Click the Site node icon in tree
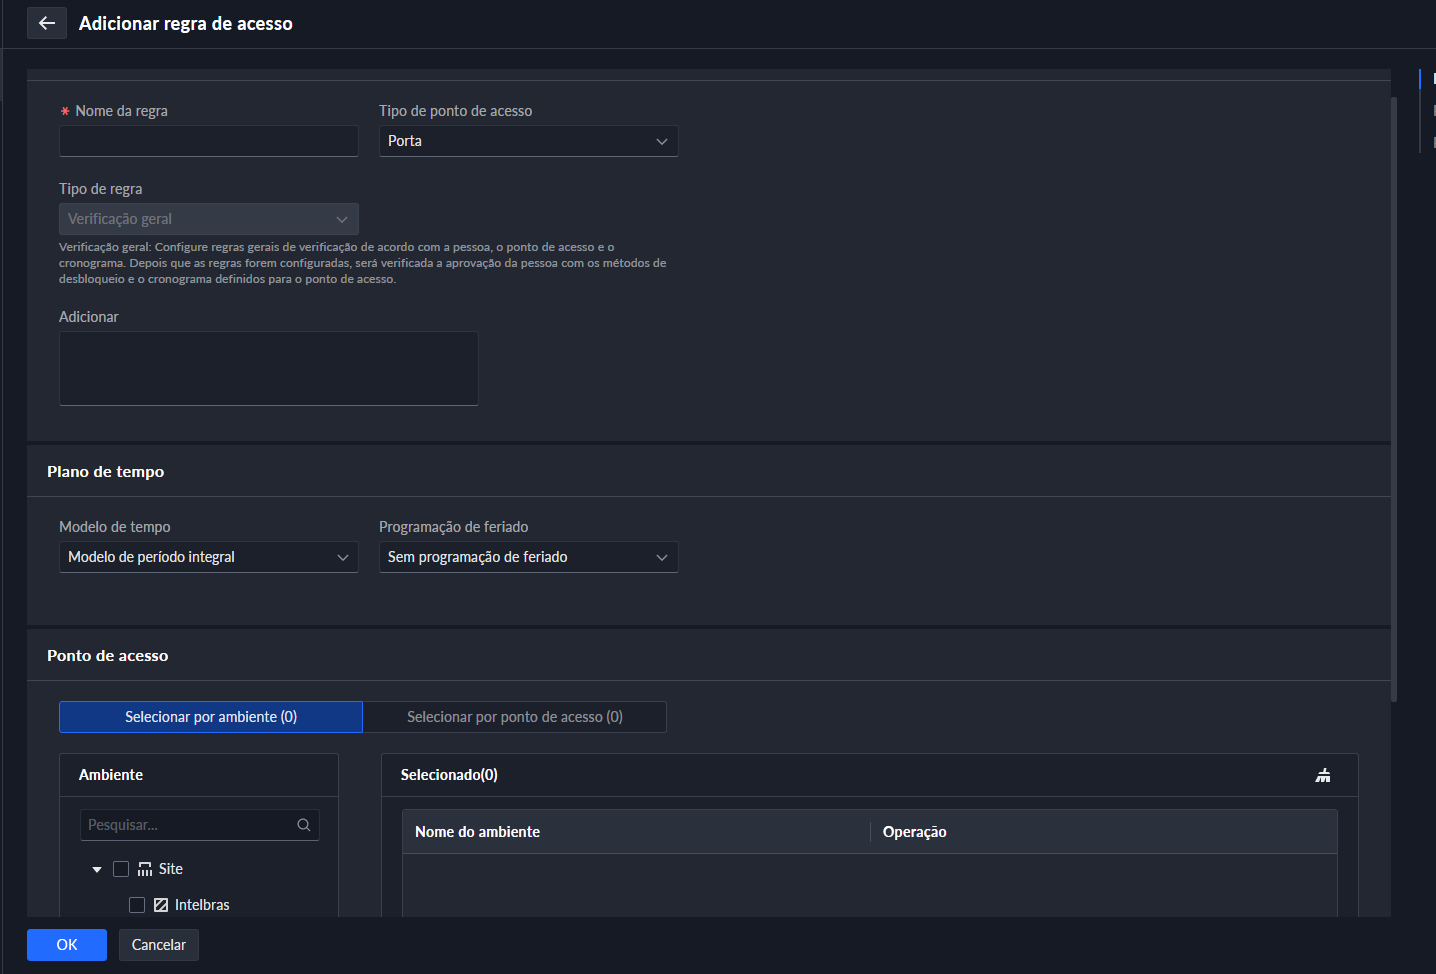This screenshot has width=1436, height=974. (x=145, y=869)
